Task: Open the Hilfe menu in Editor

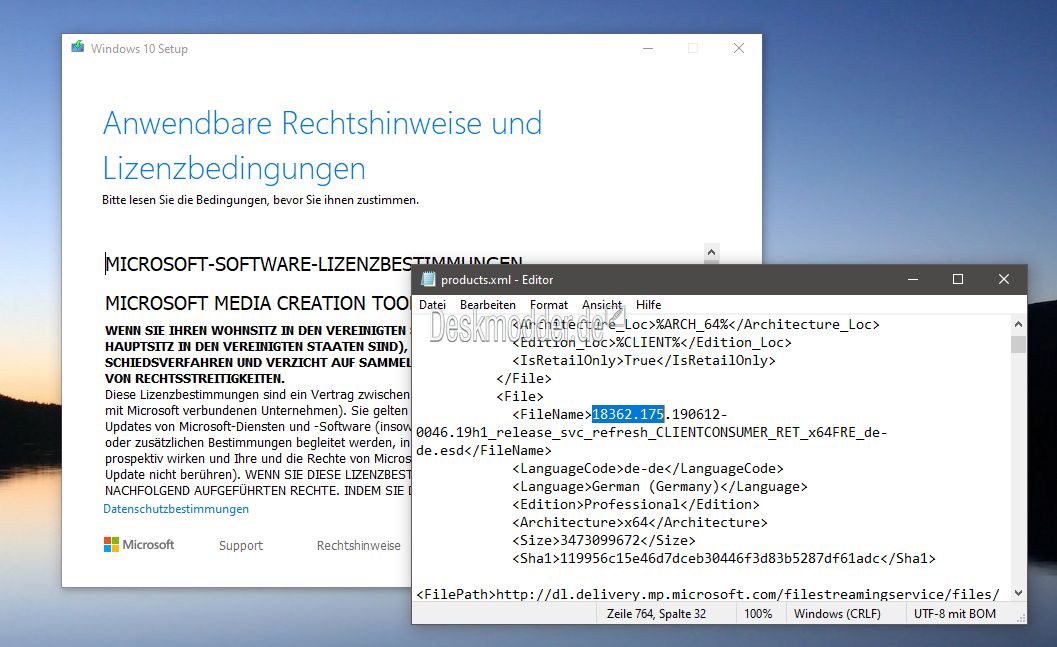Action: pyautogui.click(x=648, y=305)
